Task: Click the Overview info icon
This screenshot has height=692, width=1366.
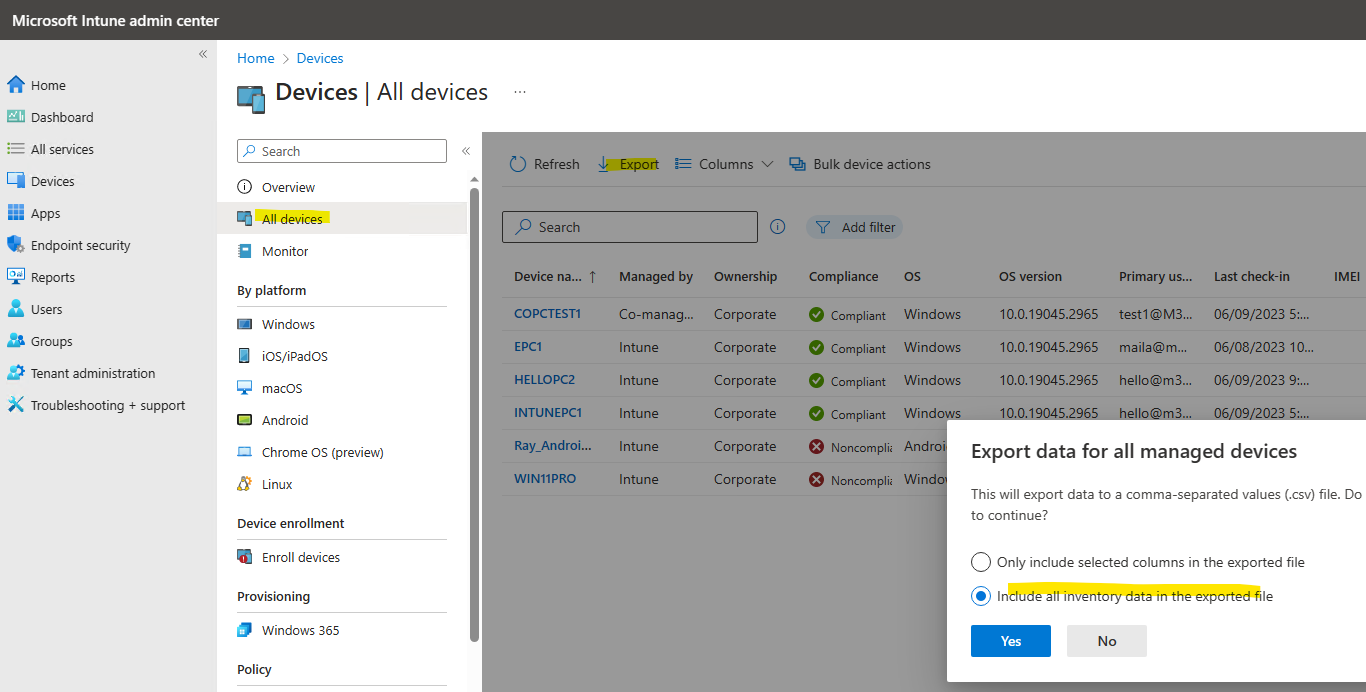Action: [x=245, y=187]
